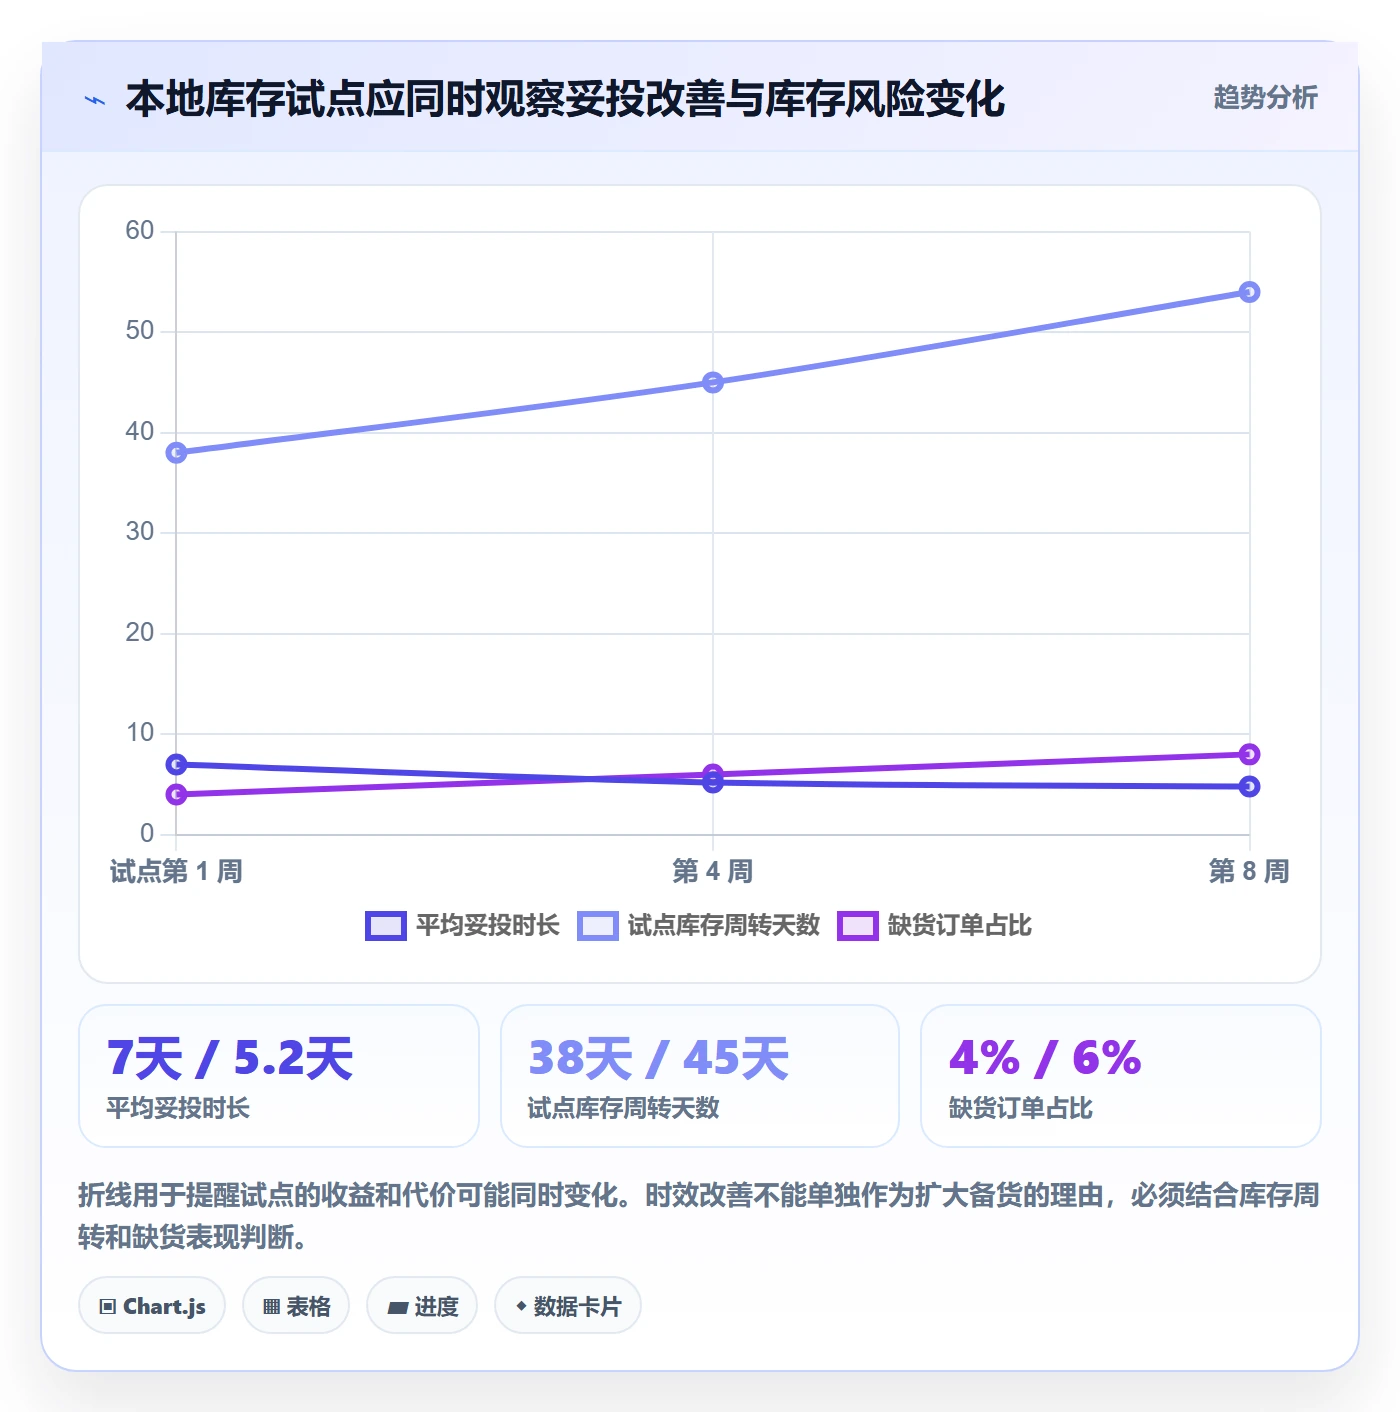
Task: Click the 试点第 1 周 axis label
Action: (176, 871)
